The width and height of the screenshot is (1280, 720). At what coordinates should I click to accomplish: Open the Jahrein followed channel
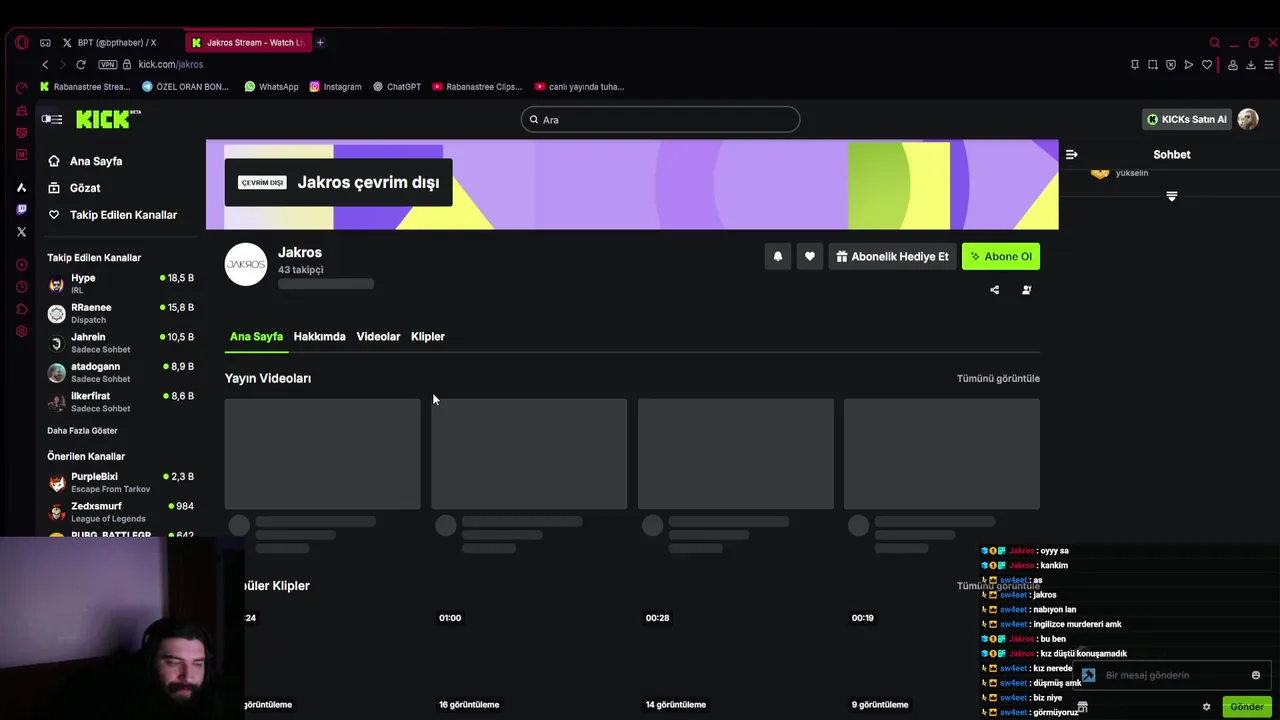pos(120,343)
